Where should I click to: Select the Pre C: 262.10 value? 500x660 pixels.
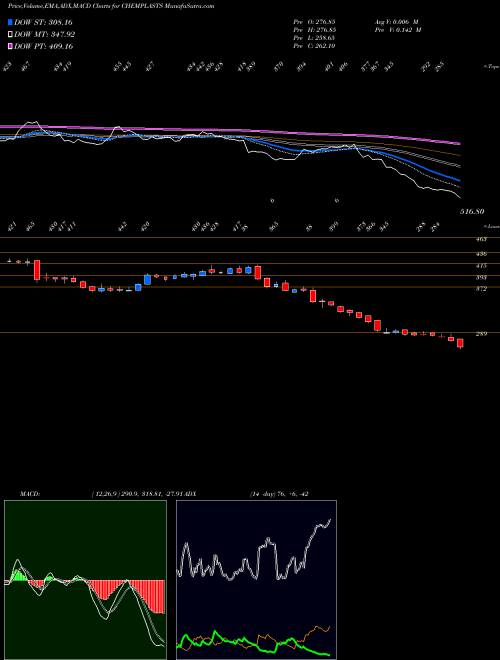point(314,46)
